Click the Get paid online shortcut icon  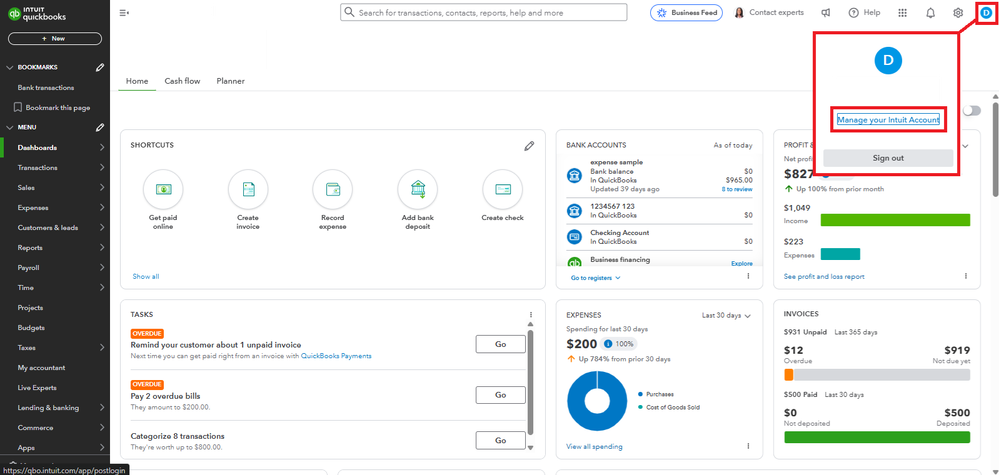coord(163,189)
